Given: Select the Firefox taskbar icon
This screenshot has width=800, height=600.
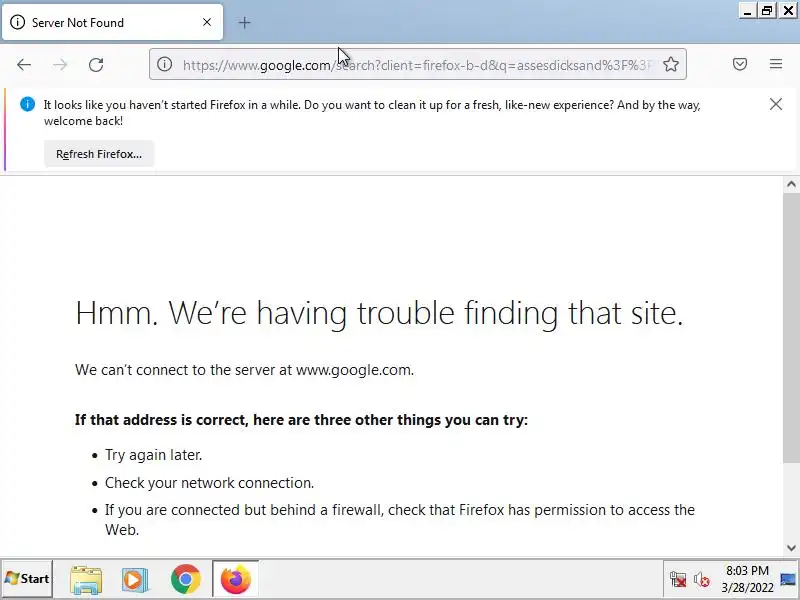Looking at the screenshot, I should [236, 579].
